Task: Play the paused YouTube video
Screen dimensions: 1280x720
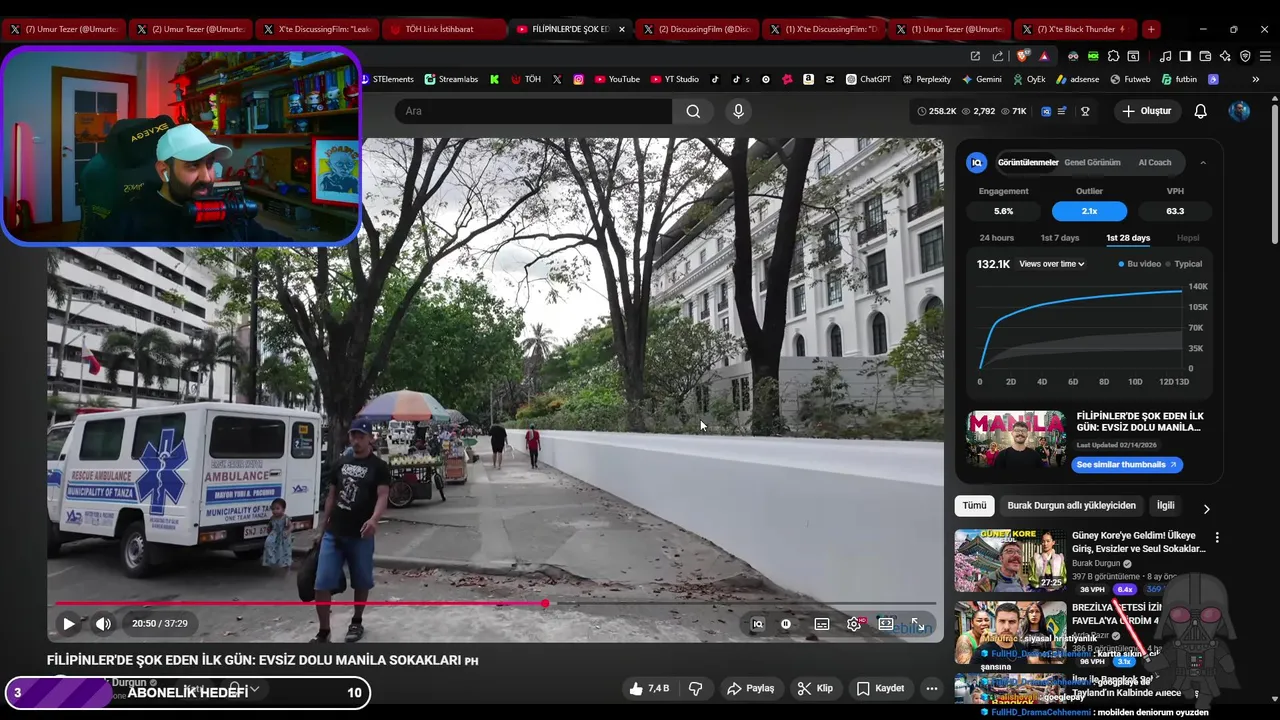Action: (69, 624)
